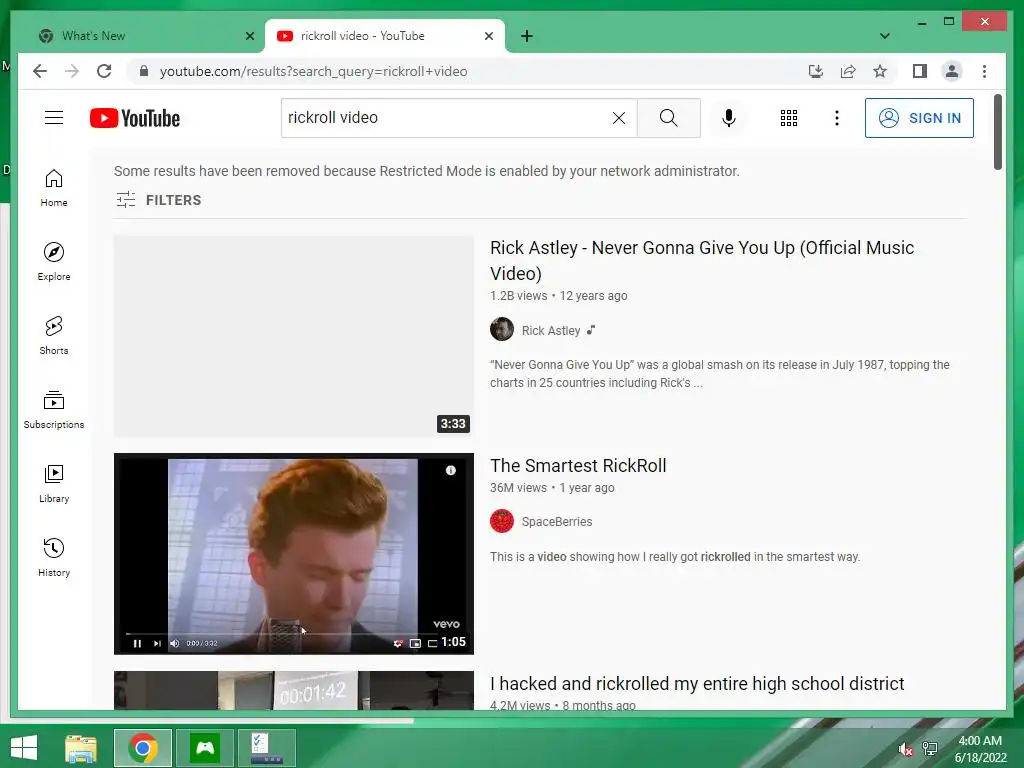
Task: Open History in sidebar
Action: (x=54, y=557)
